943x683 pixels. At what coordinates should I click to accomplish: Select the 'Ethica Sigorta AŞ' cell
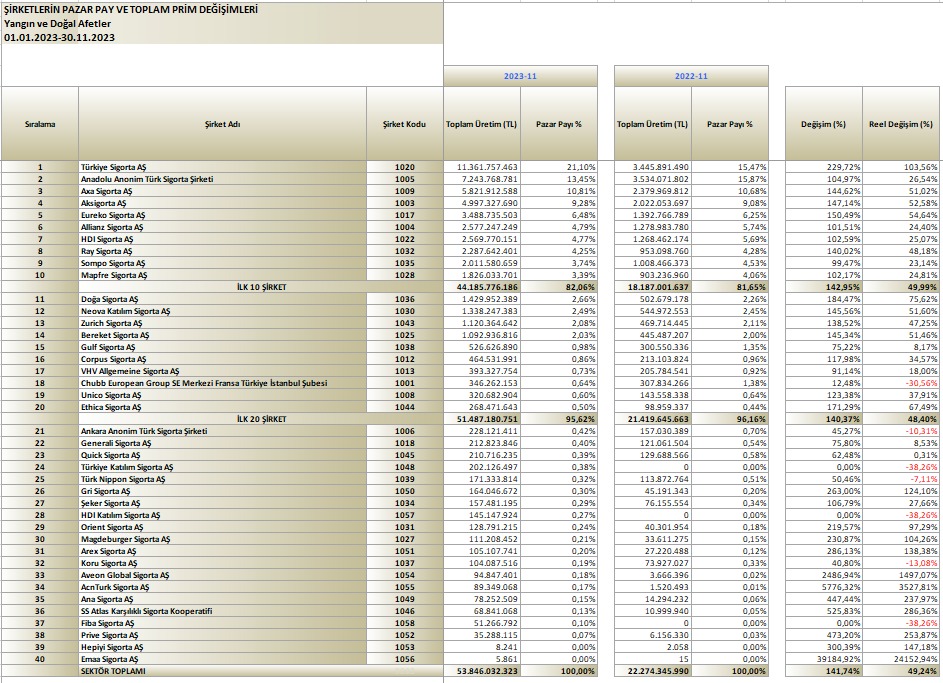[x=223, y=407]
